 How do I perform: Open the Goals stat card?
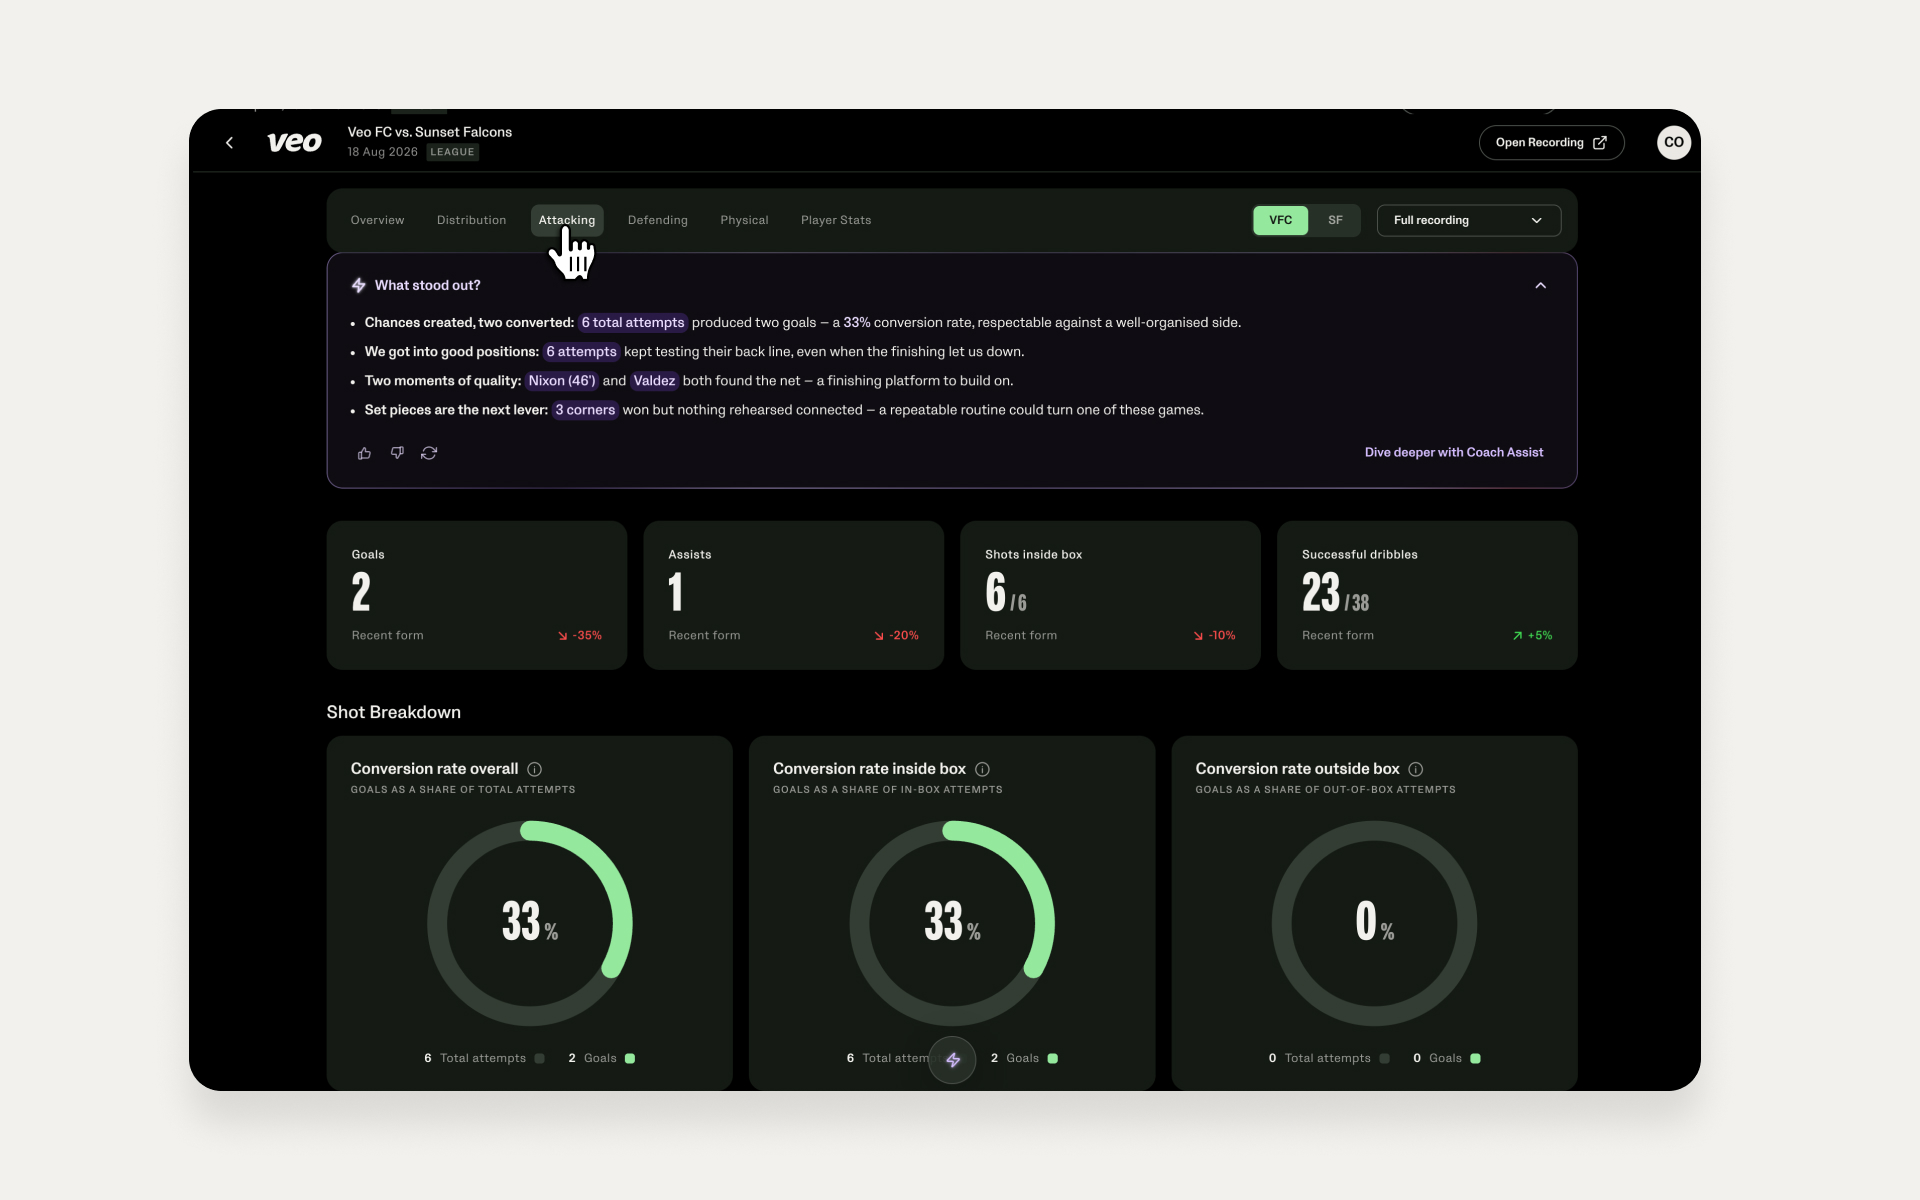pos(477,595)
